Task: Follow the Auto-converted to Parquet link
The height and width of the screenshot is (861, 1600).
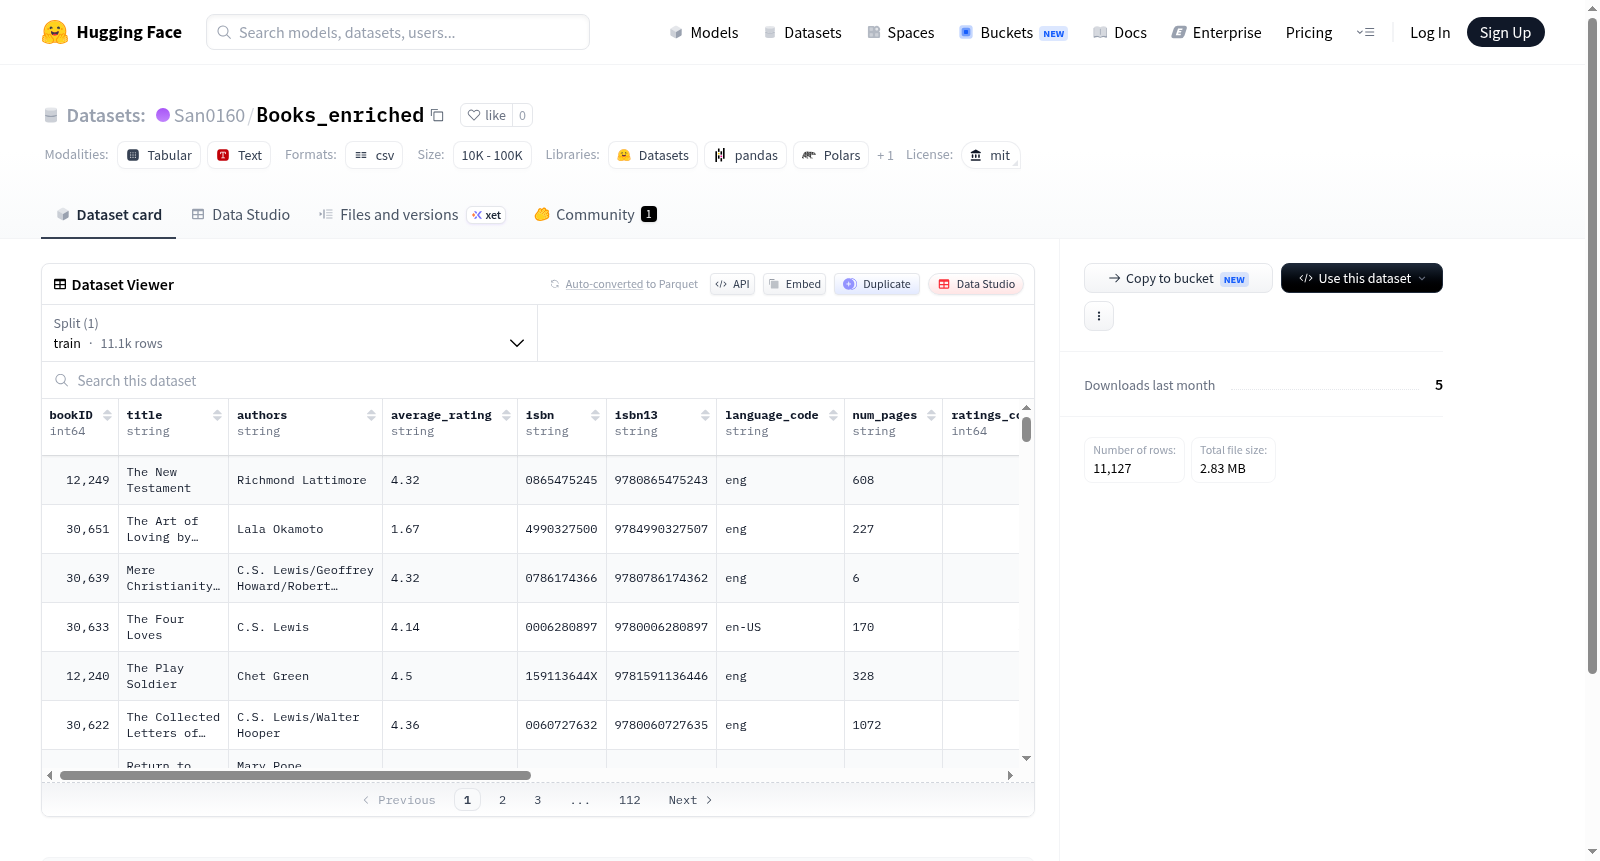Action: (x=604, y=284)
